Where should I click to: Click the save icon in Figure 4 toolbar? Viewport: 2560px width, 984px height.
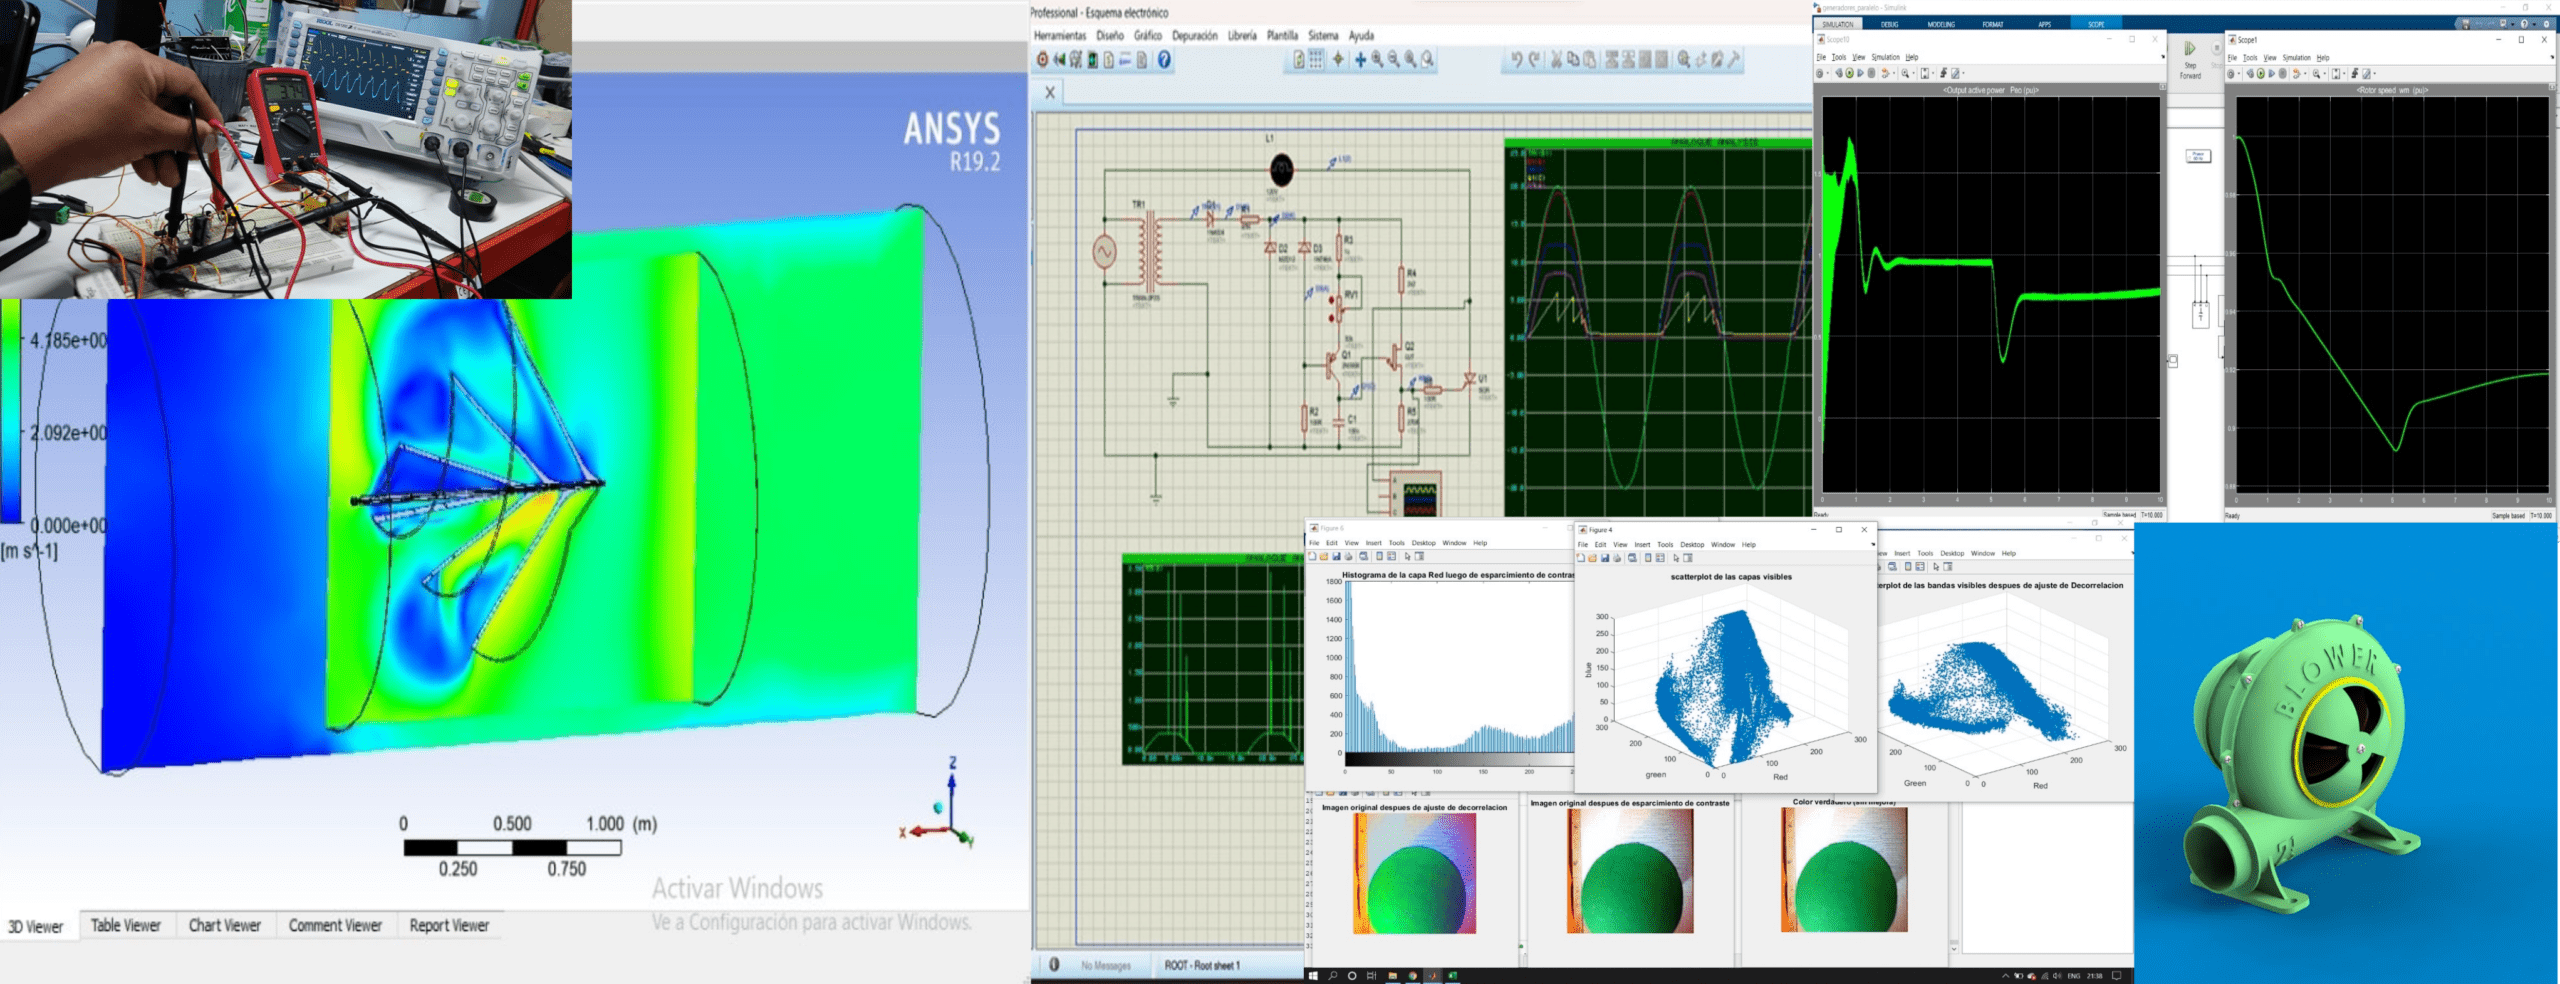click(1605, 558)
